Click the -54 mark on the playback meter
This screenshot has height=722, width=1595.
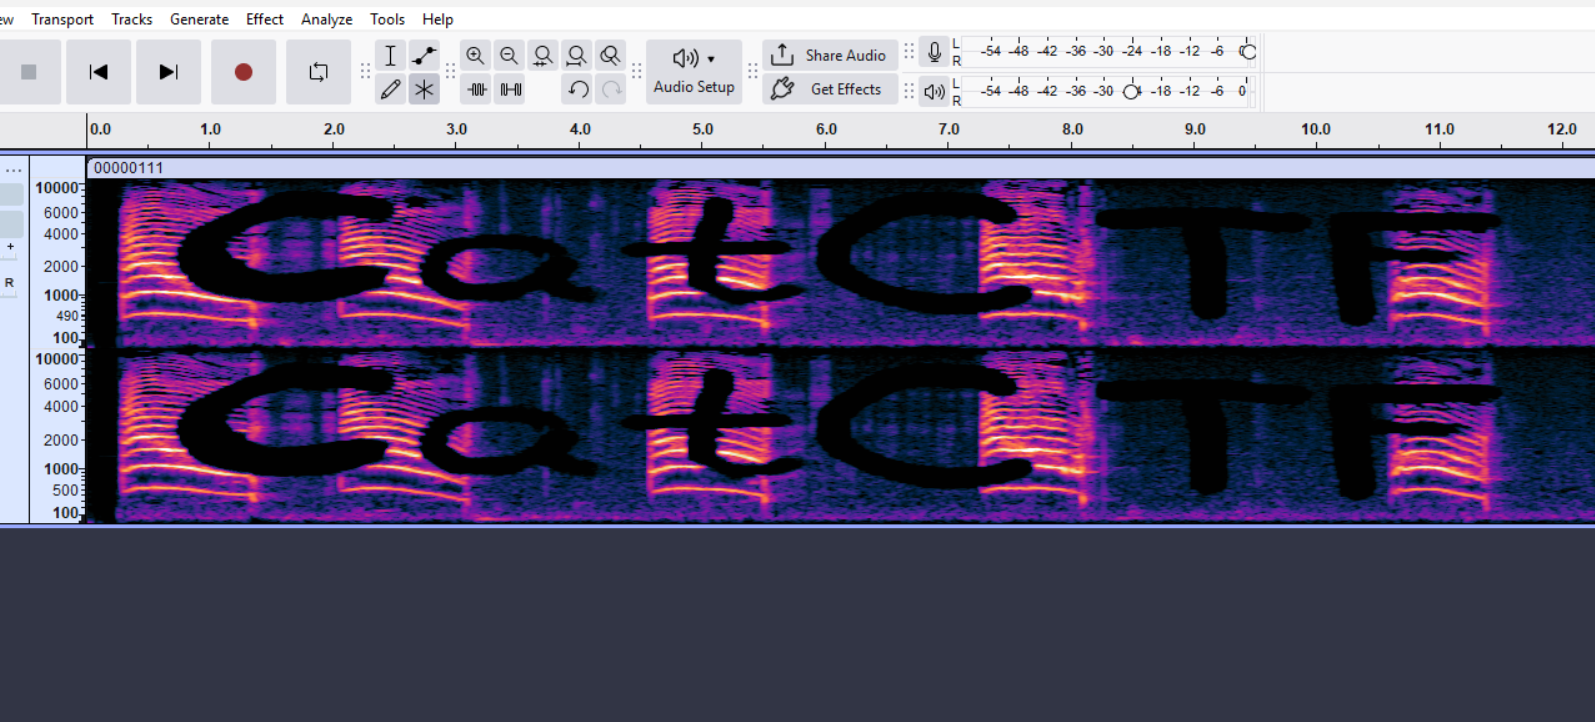(990, 91)
